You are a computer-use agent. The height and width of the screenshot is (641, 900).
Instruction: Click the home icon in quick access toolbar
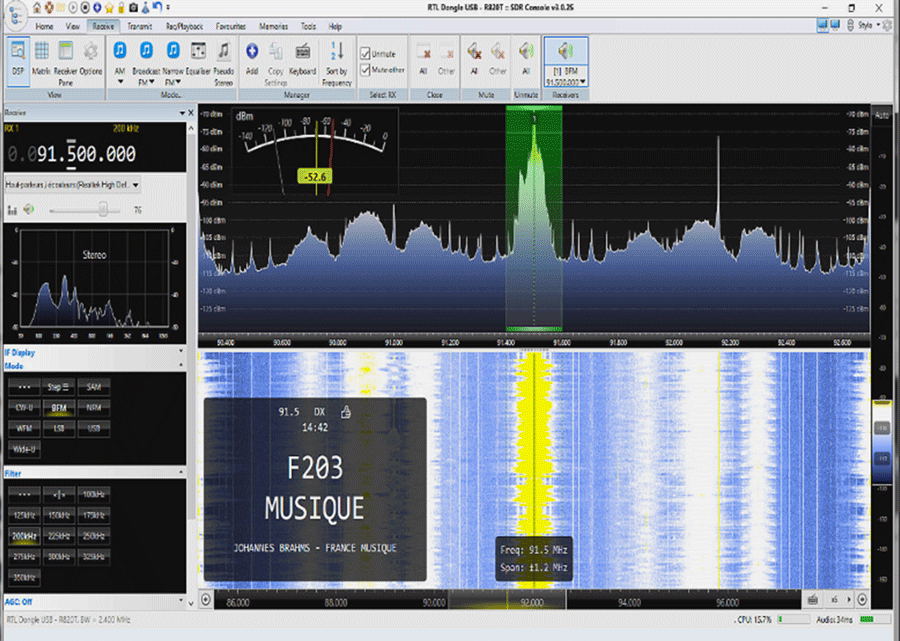[37, 7]
